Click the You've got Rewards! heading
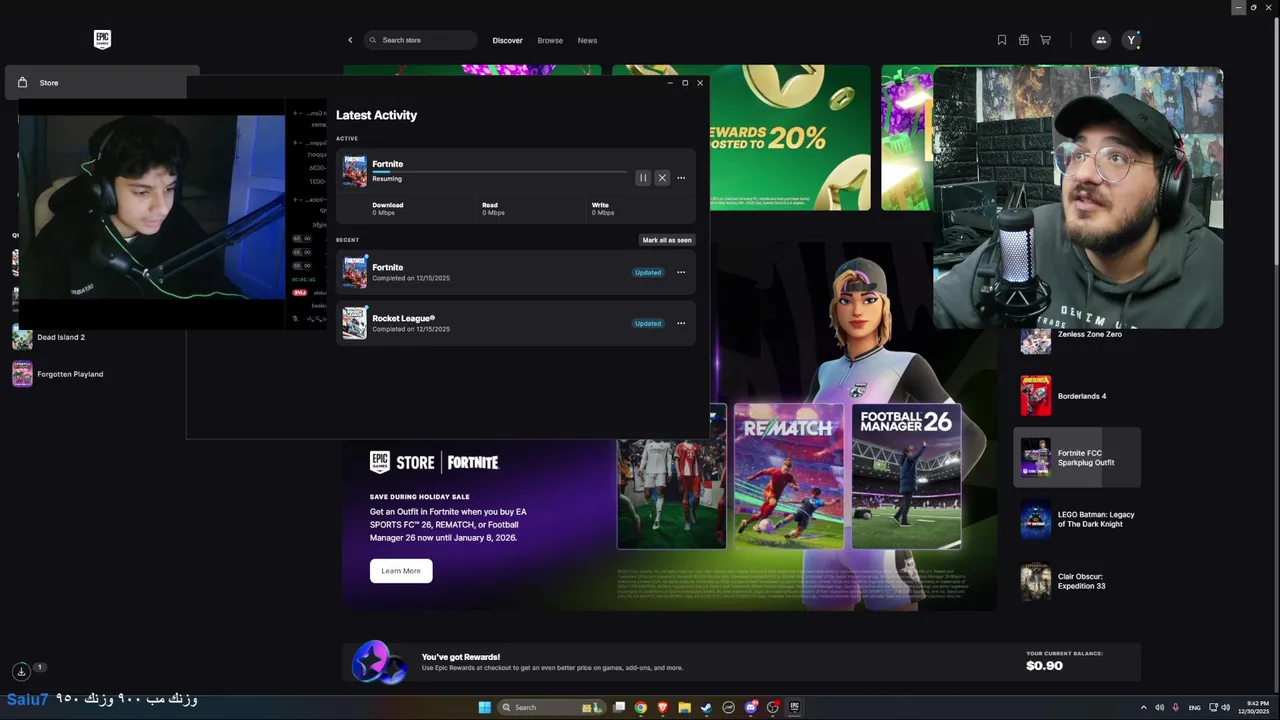 click(x=460, y=657)
